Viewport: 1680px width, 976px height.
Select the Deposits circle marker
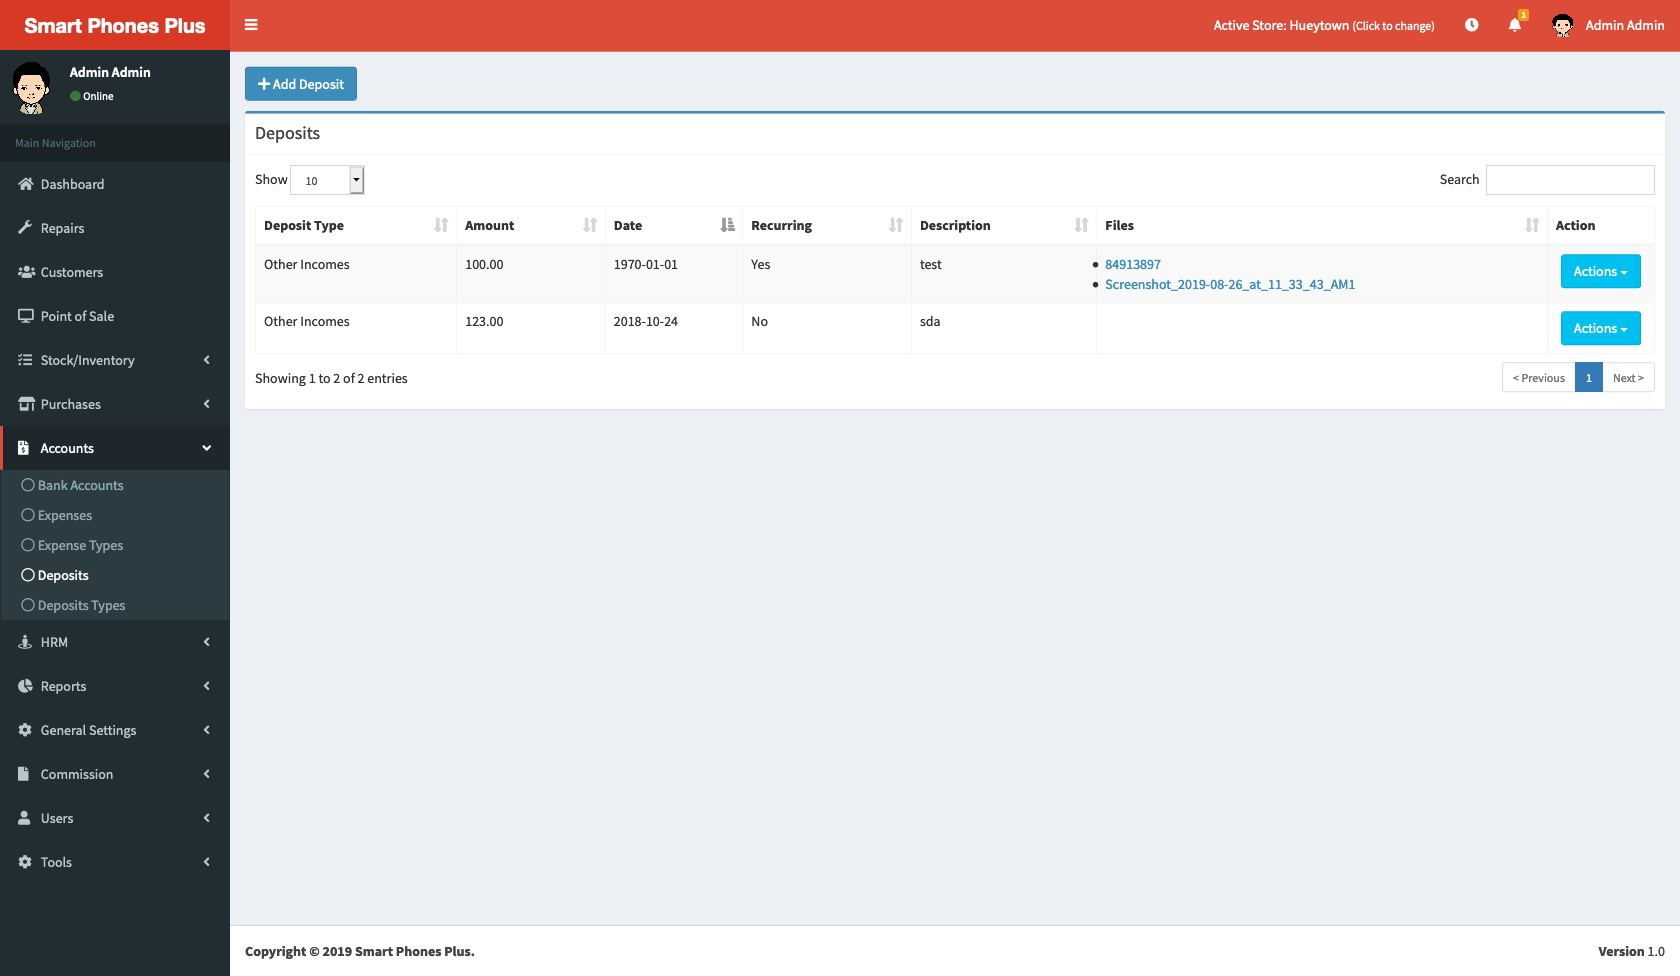[28, 575]
